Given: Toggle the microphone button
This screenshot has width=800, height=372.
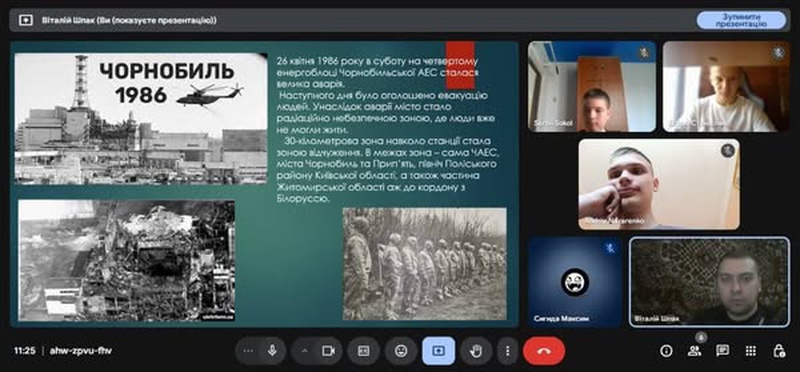Looking at the screenshot, I should tap(272, 351).
